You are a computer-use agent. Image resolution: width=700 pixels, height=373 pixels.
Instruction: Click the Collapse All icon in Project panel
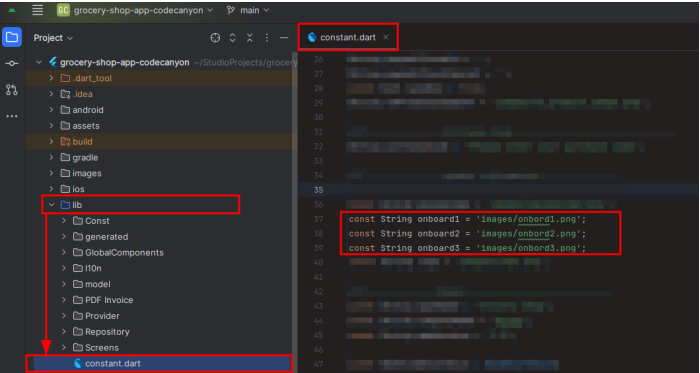(250, 38)
